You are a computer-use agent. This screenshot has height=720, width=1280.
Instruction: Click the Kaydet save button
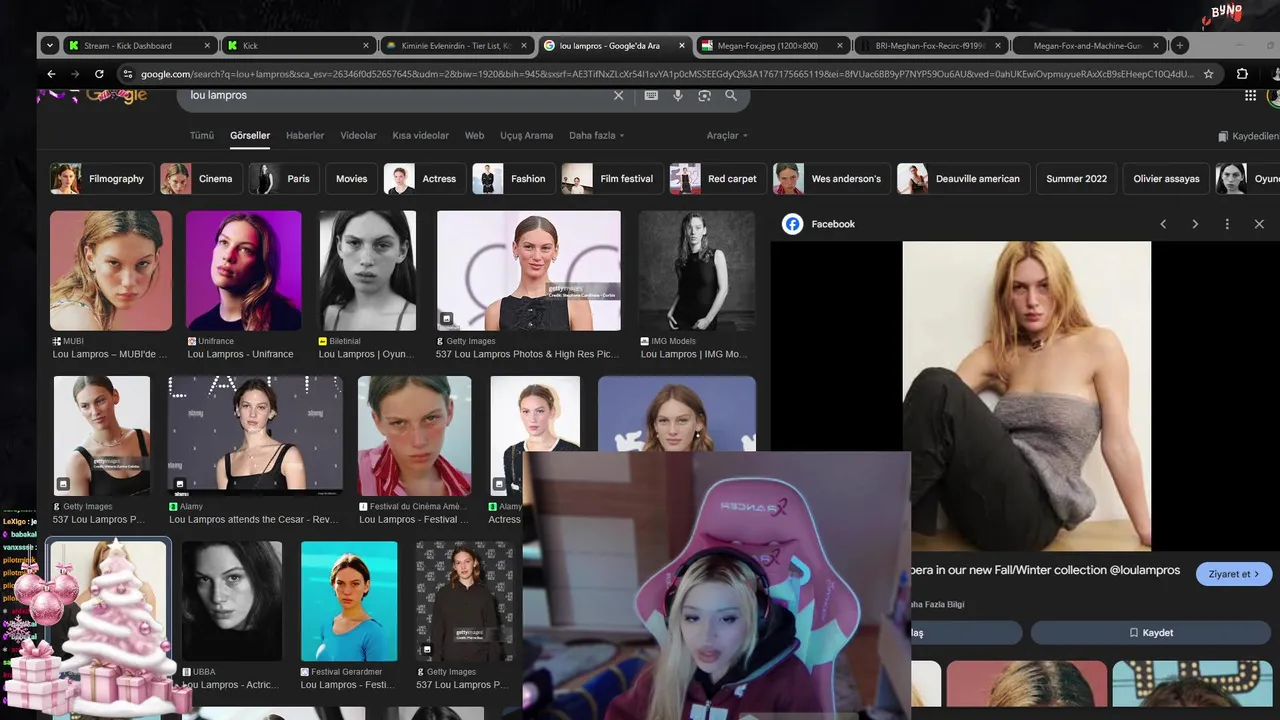[x=1150, y=633]
